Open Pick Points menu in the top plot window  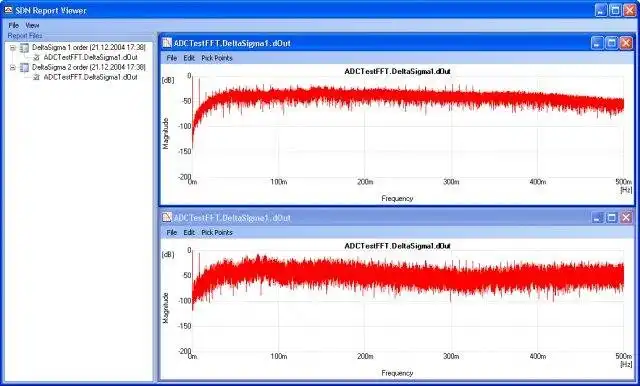point(217,58)
